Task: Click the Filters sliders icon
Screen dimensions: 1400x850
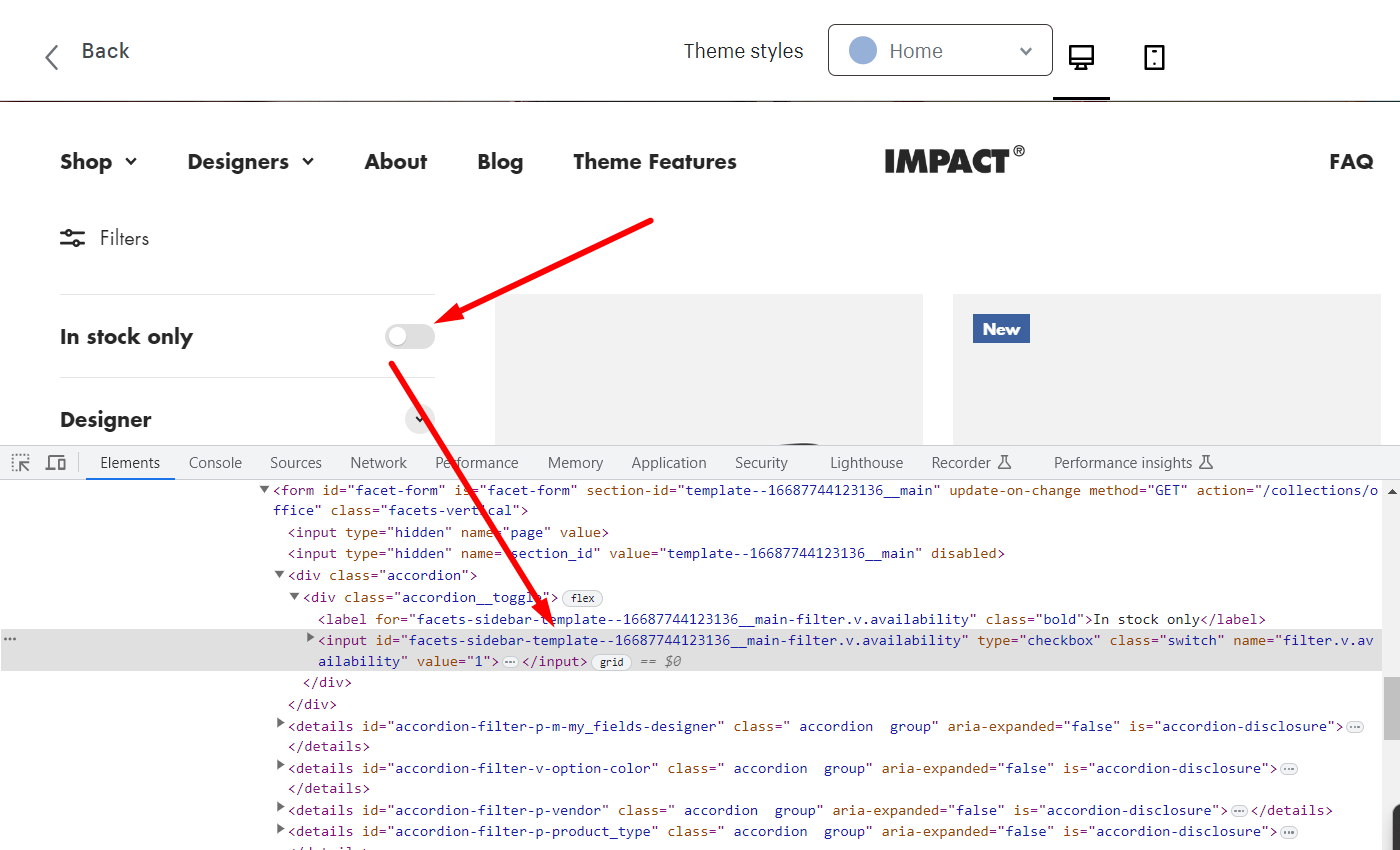Action: tap(72, 238)
